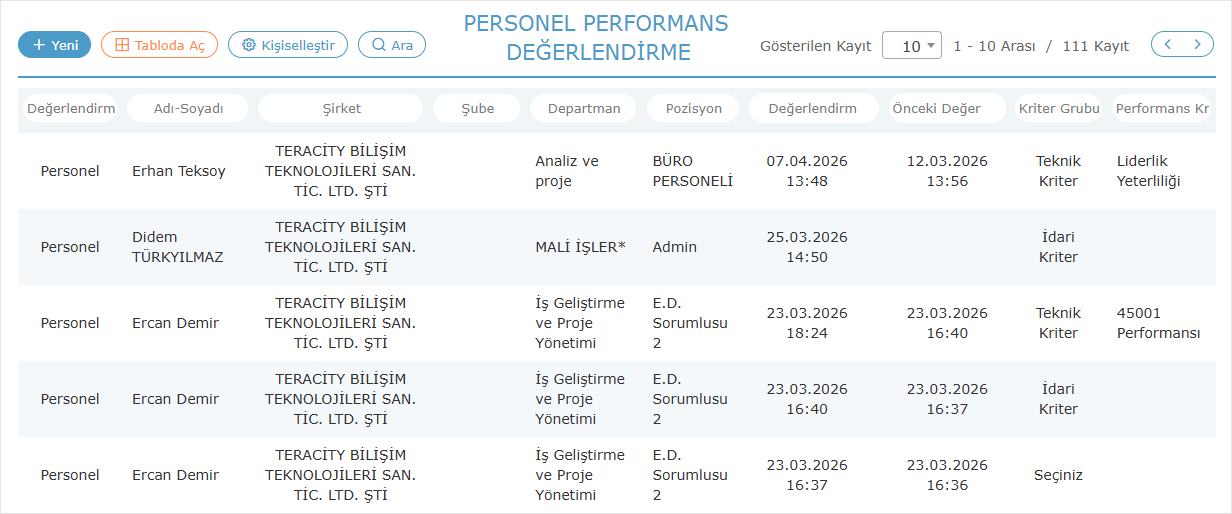Click the Şube column header
Screen dimensions: 1232x514
point(477,108)
